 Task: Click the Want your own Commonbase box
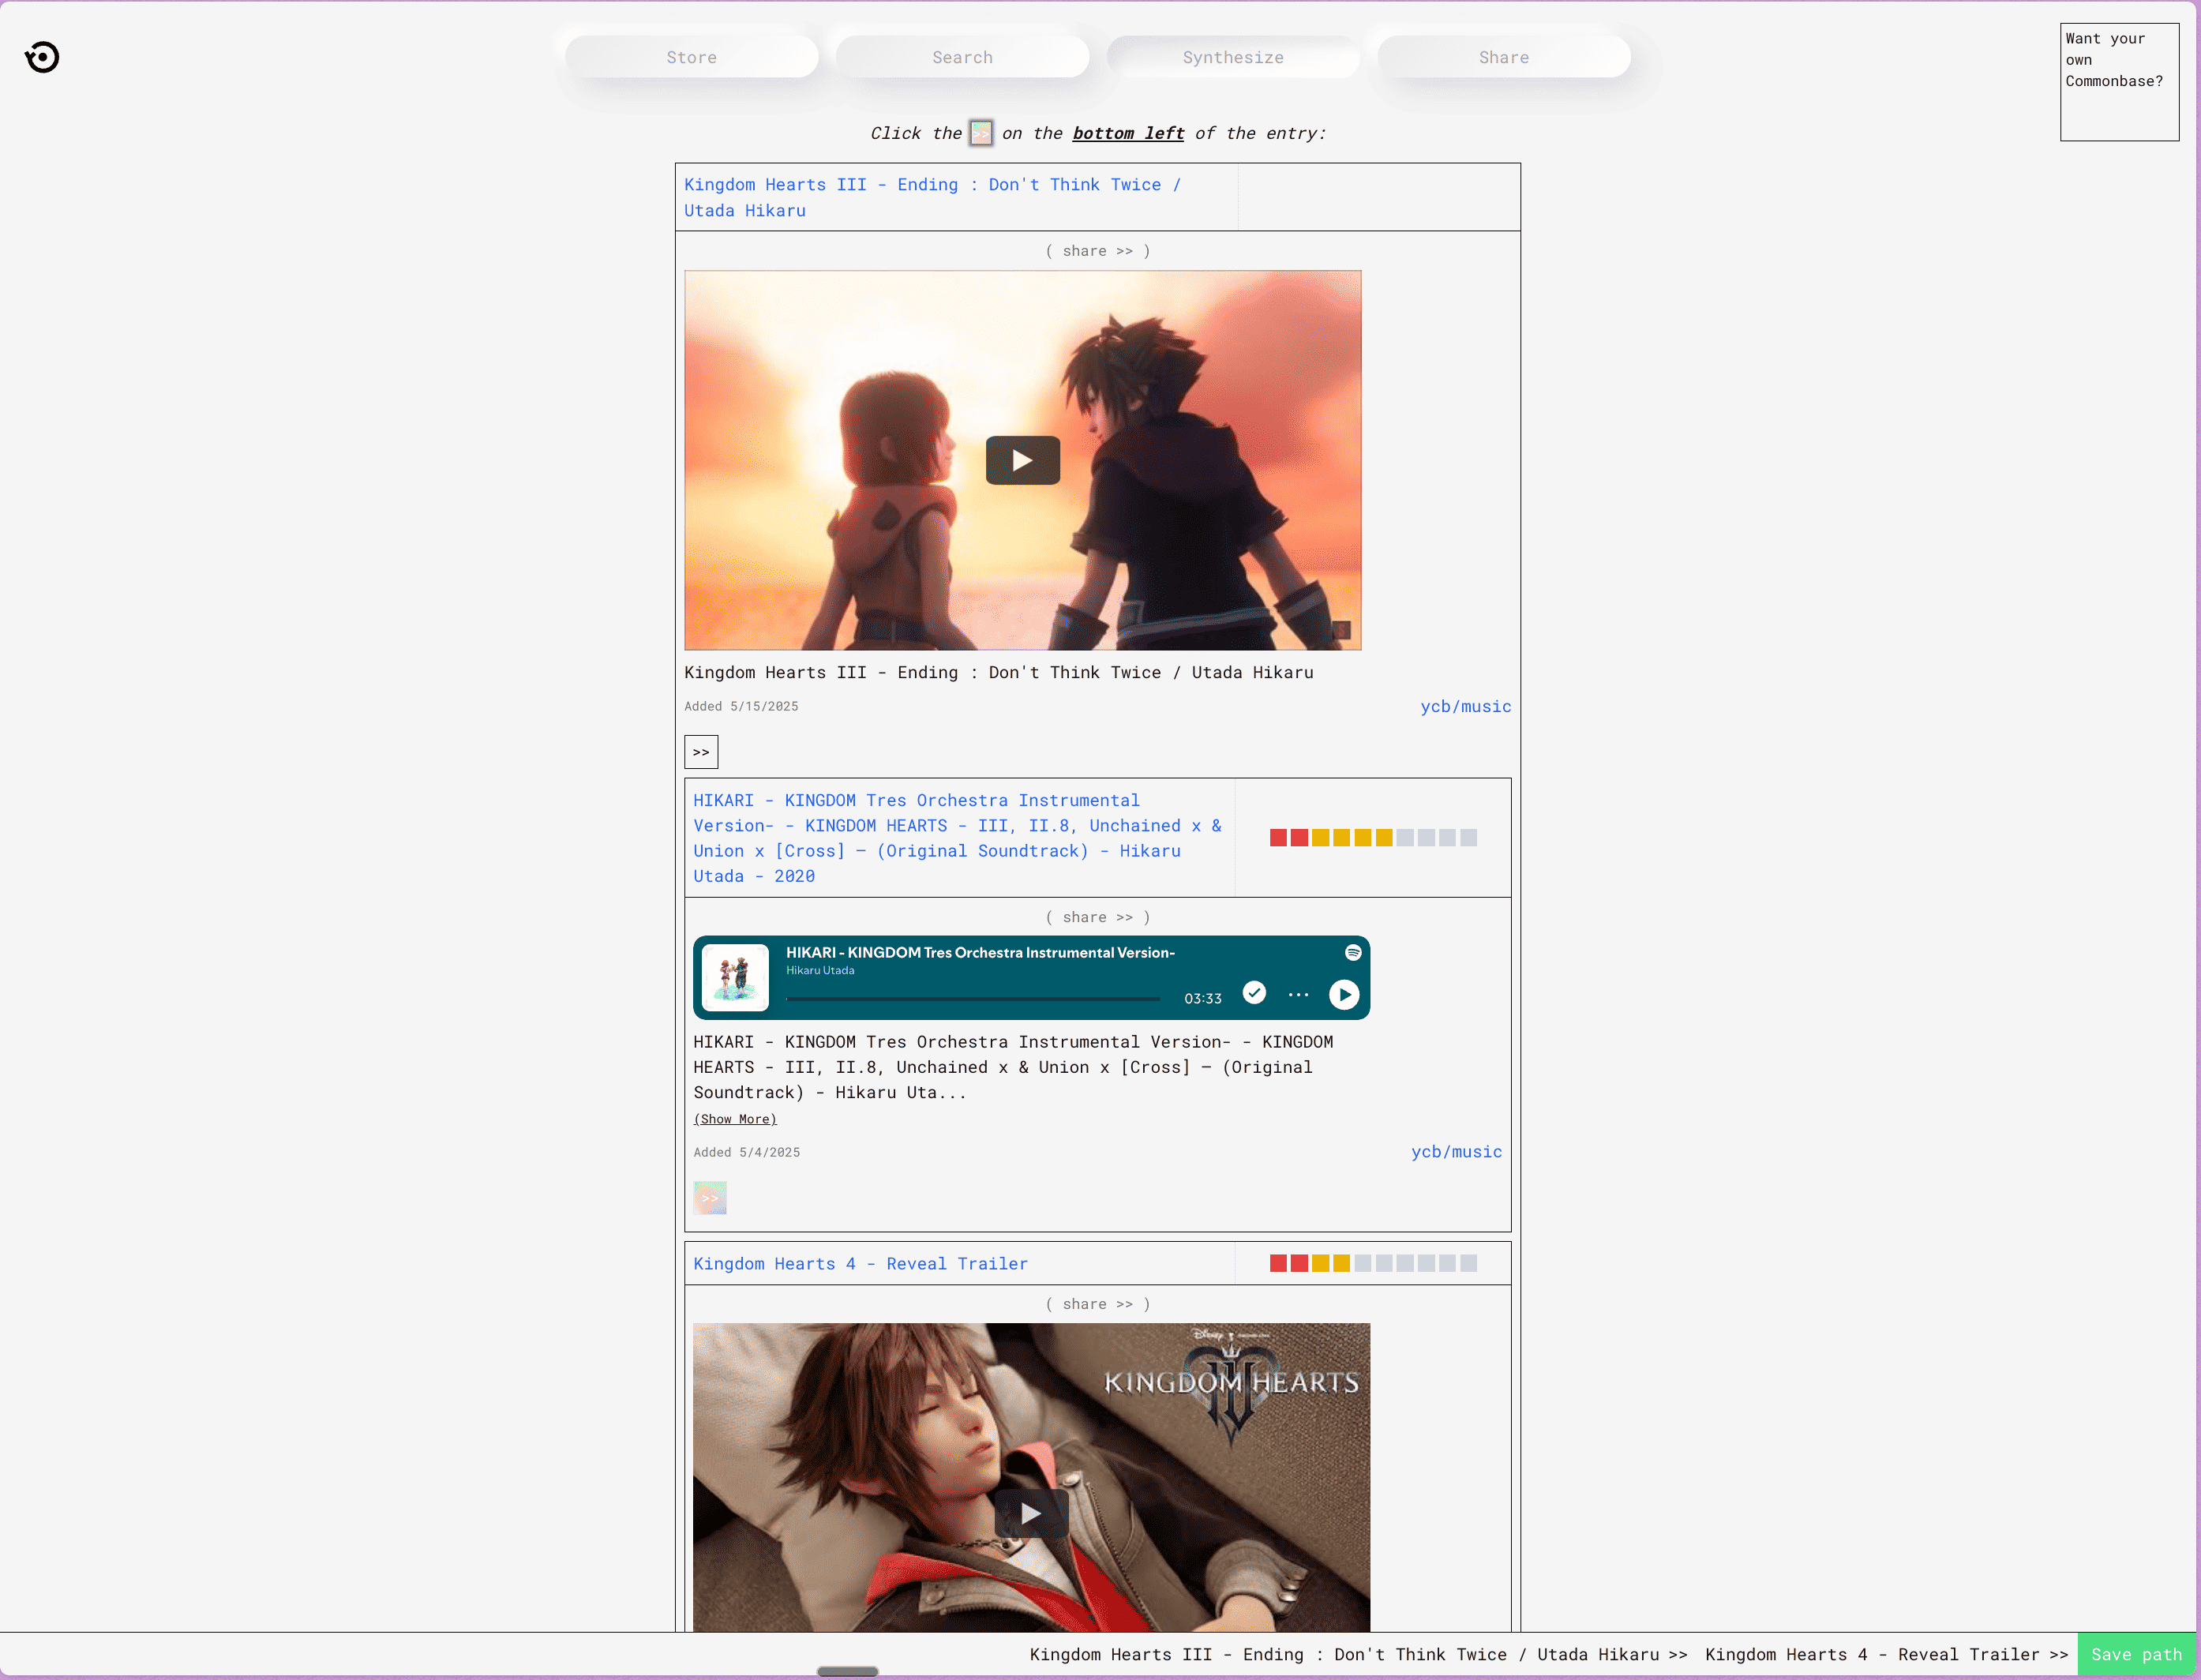2118,82
